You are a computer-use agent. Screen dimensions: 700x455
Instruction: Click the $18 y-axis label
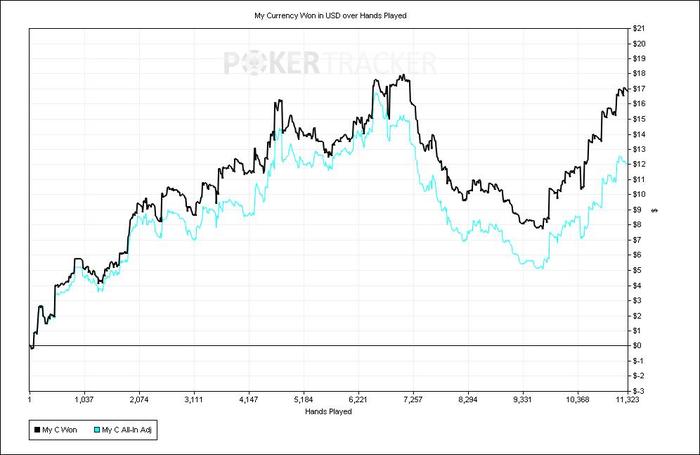[639, 74]
